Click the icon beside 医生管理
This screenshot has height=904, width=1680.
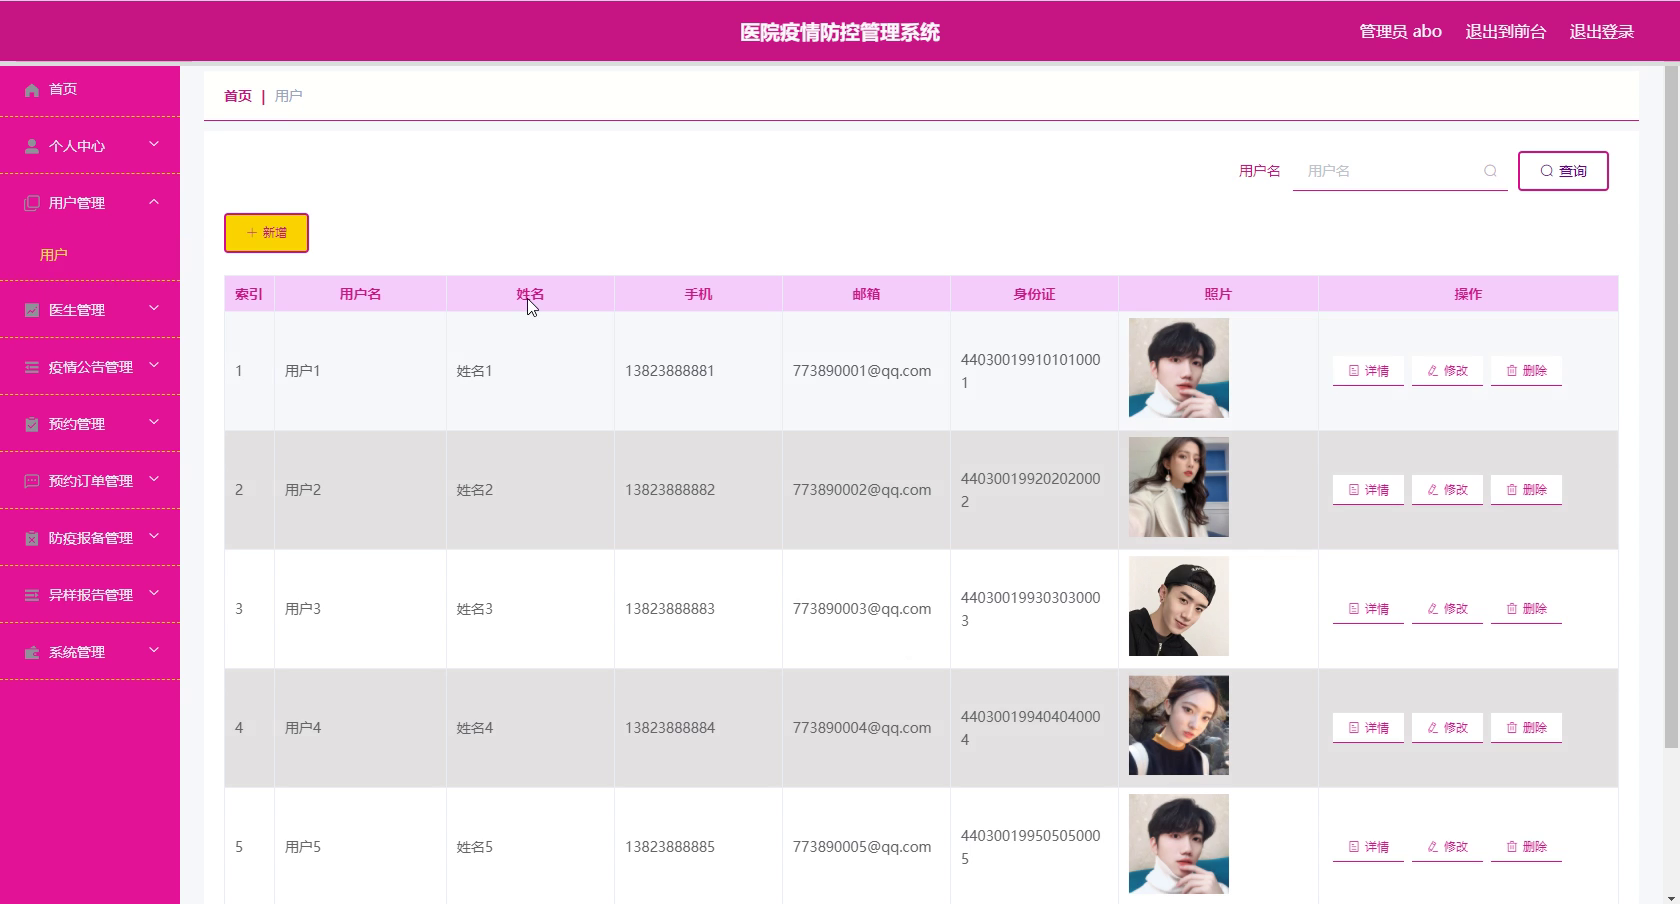pyautogui.click(x=32, y=310)
